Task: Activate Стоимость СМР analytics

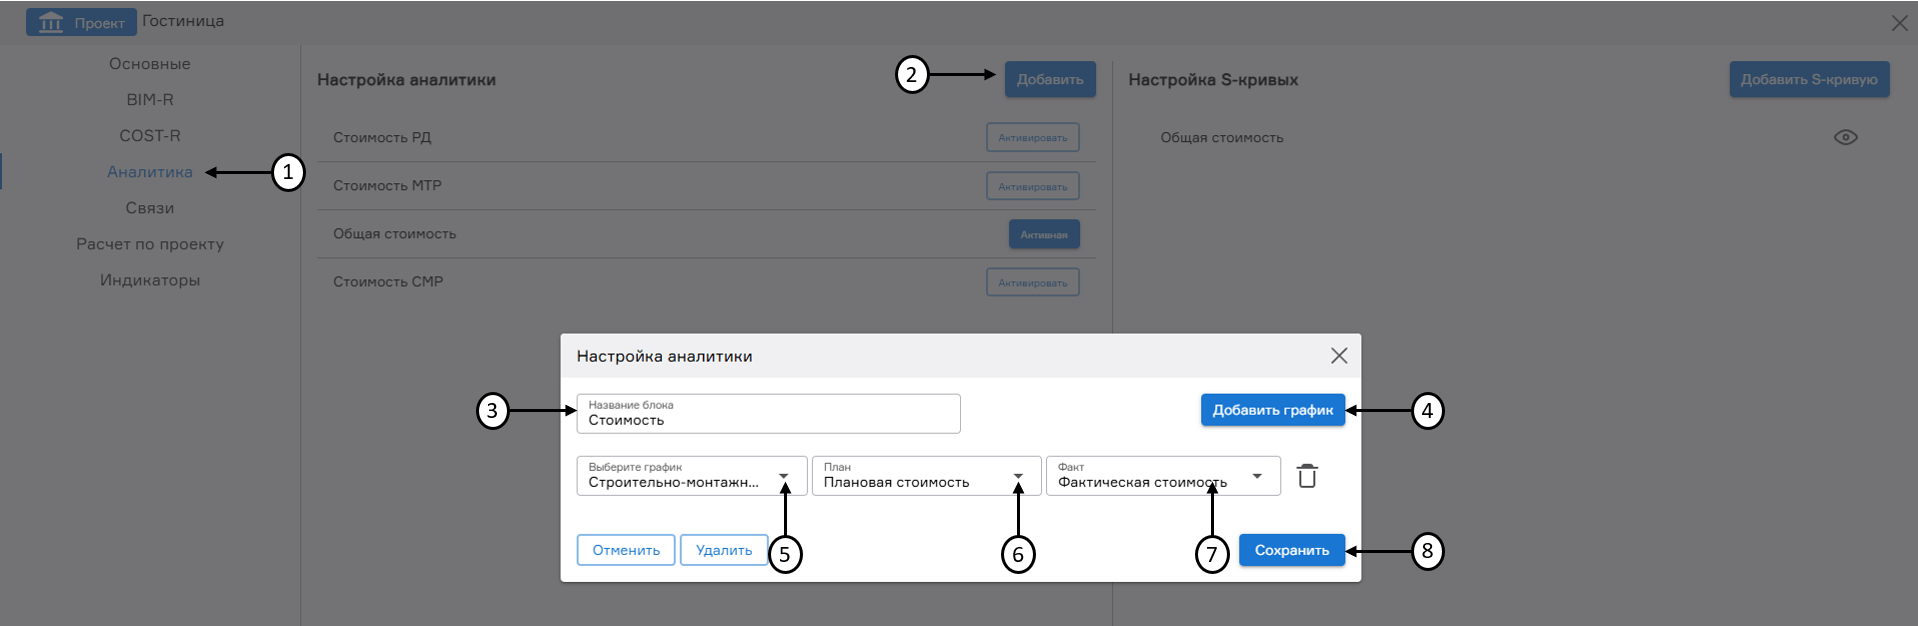Action: click(x=1033, y=281)
